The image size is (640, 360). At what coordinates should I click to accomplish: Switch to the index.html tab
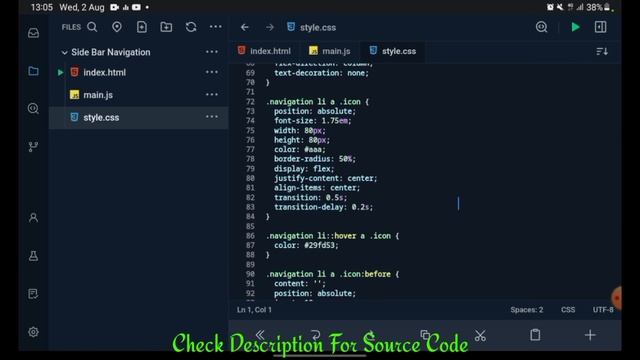pos(265,51)
